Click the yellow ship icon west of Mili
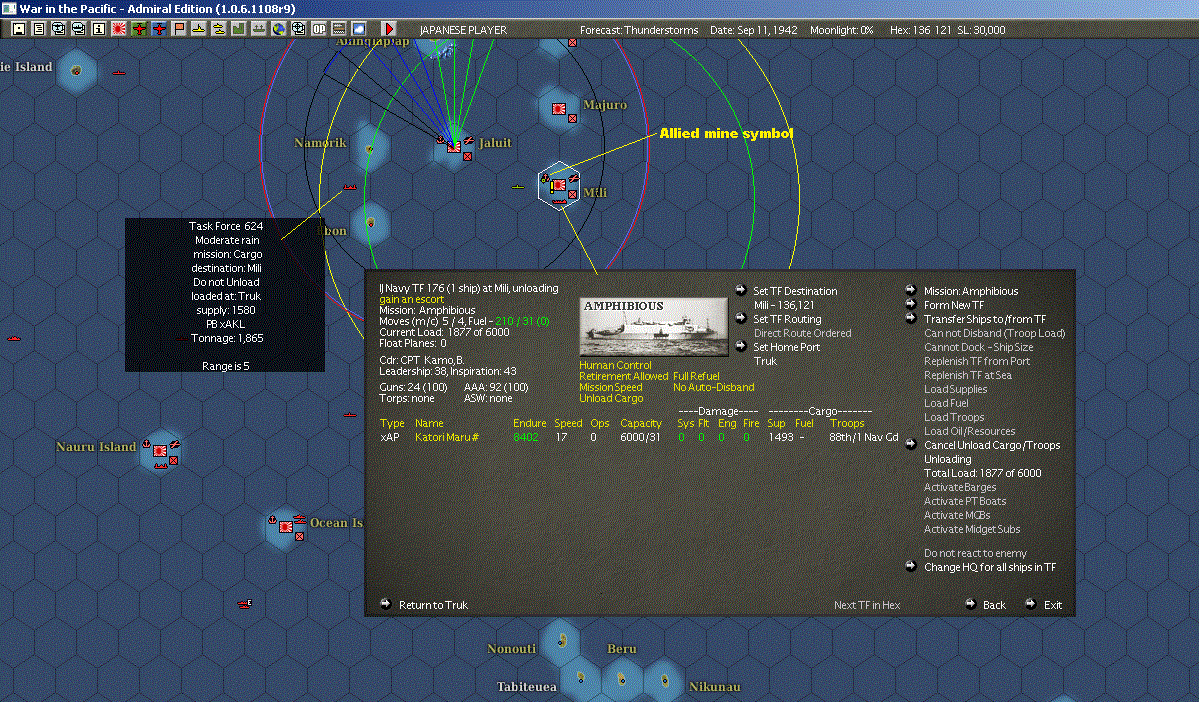The height and width of the screenshot is (702, 1199). point(518,186)
